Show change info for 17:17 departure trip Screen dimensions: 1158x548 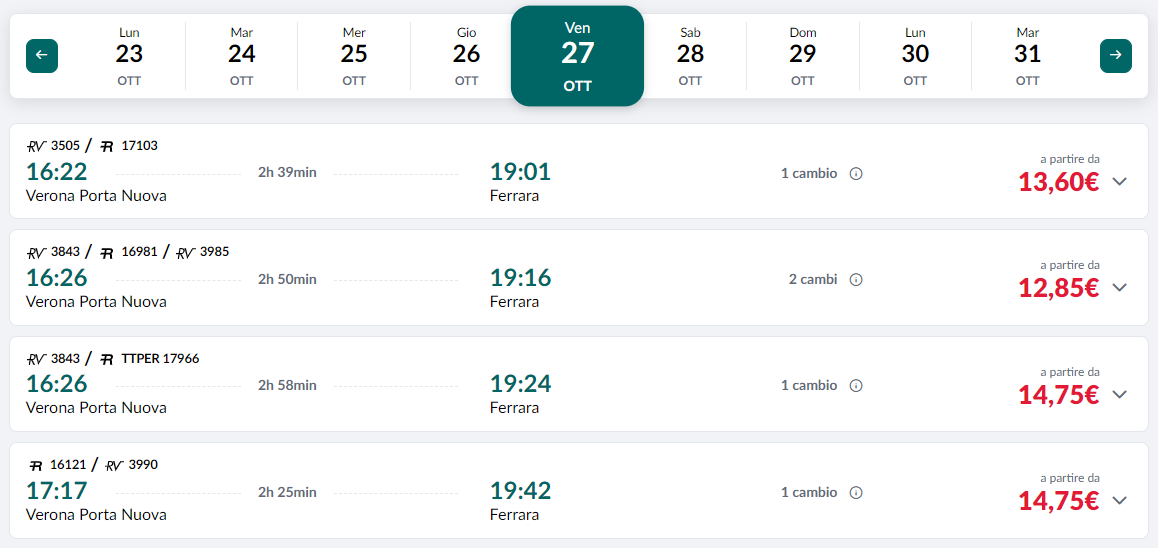click(856, 493)
